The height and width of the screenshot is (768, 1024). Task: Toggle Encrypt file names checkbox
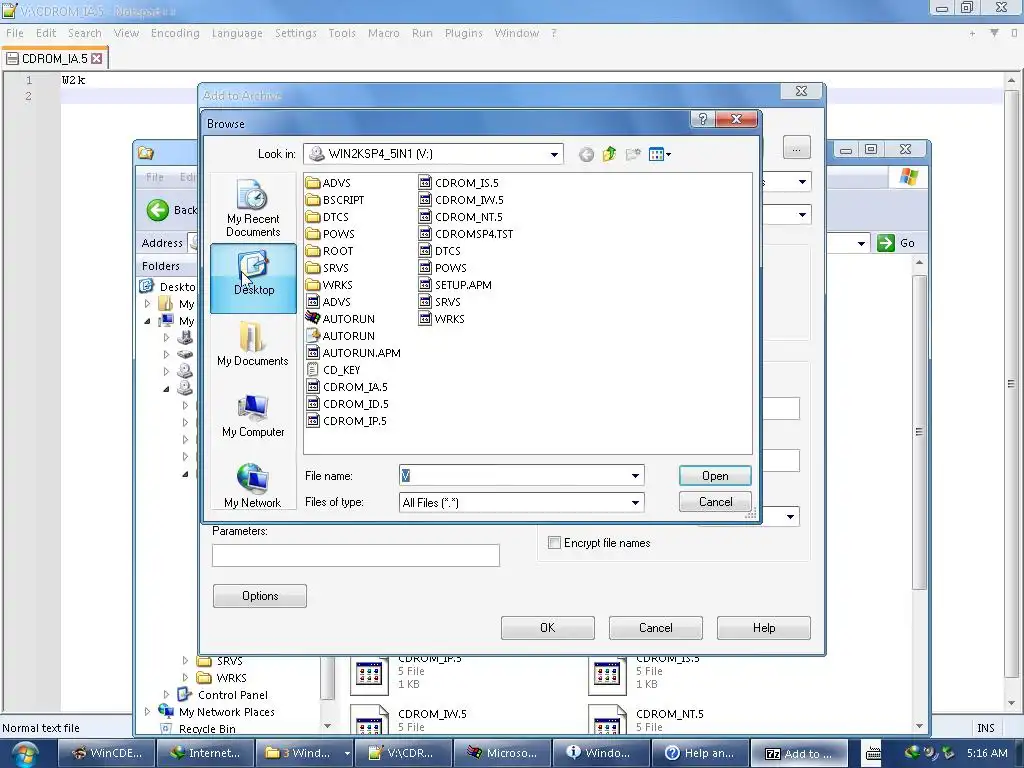(x=554, y=543)
